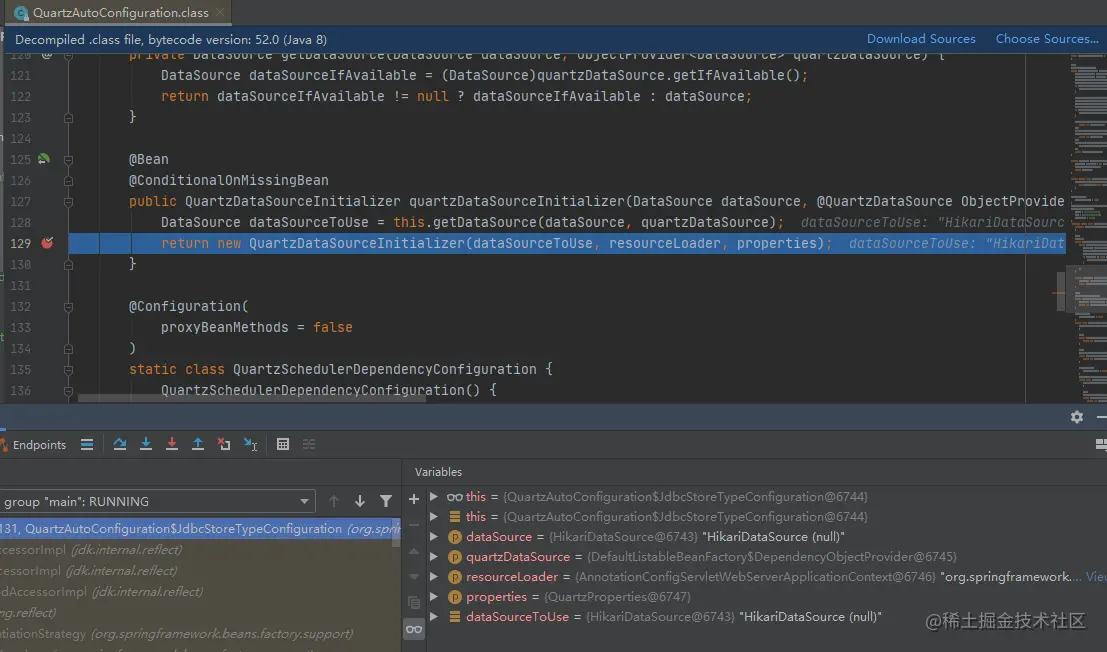Select the ng.reflect stack frame row

click(200, 612)
